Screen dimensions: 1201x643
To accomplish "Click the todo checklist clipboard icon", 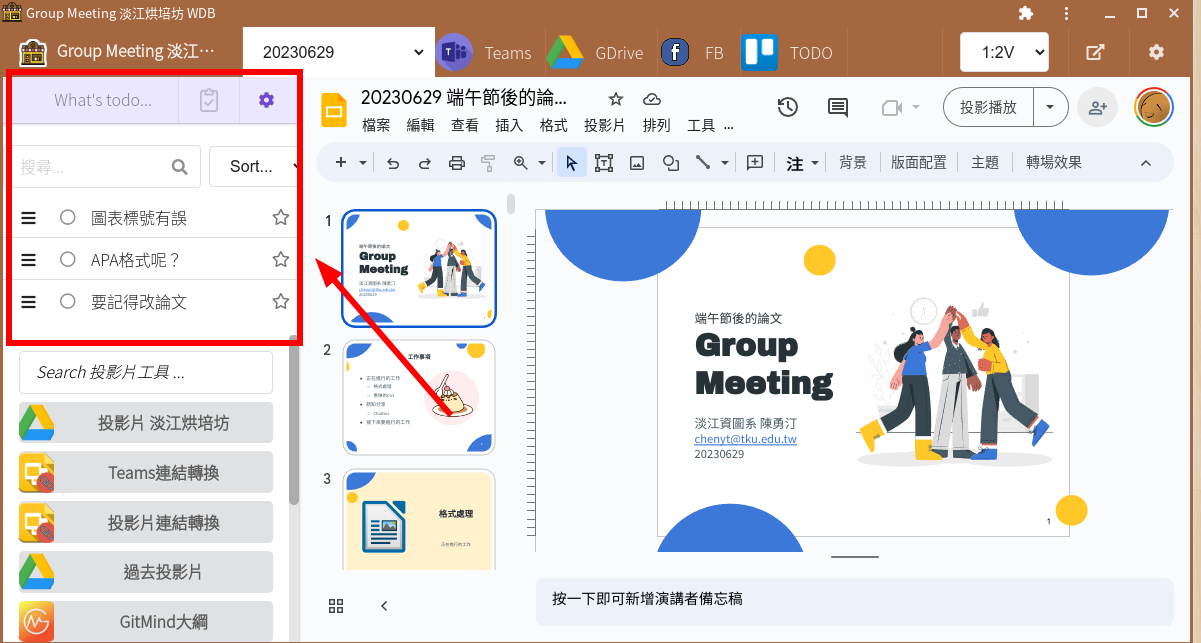I will (x=209, y=100).
